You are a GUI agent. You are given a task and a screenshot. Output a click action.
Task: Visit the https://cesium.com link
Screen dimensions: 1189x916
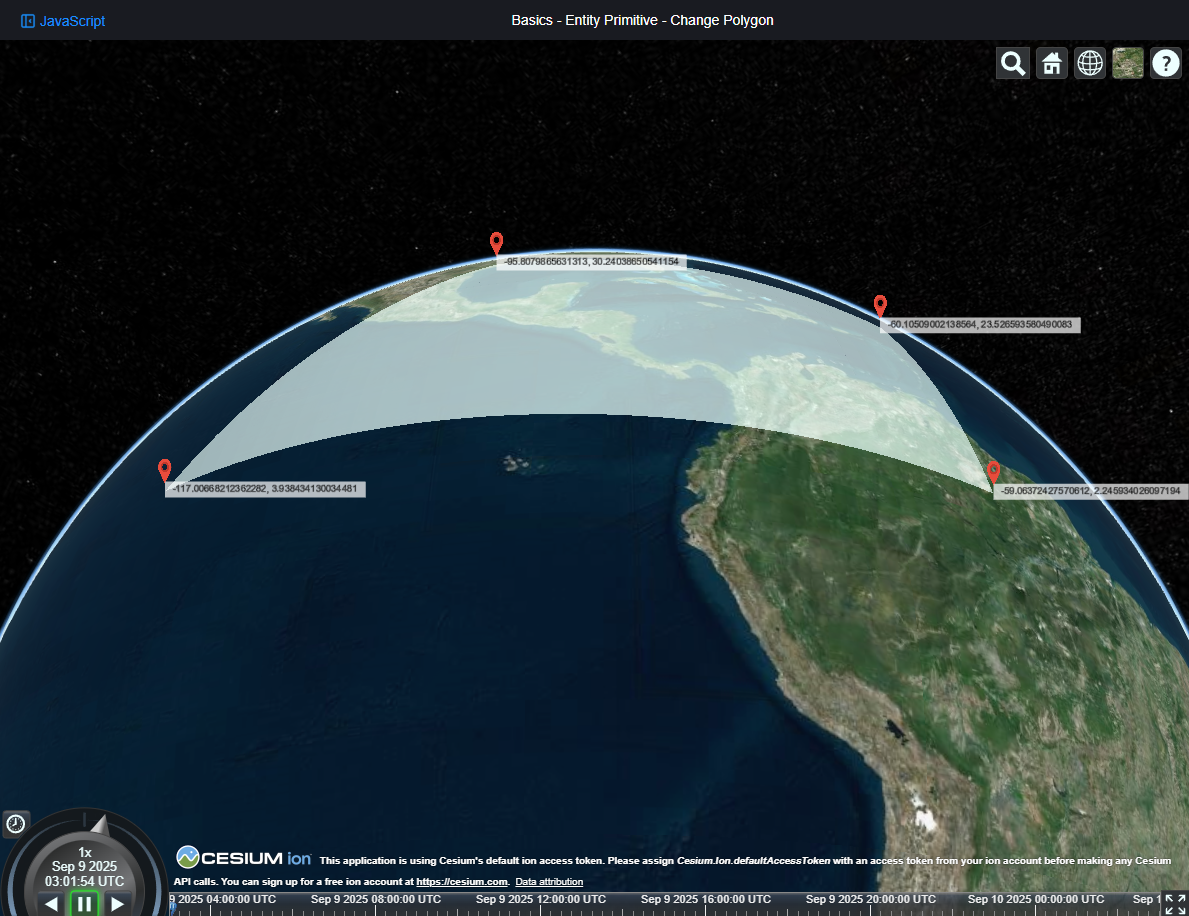(462, 882)
